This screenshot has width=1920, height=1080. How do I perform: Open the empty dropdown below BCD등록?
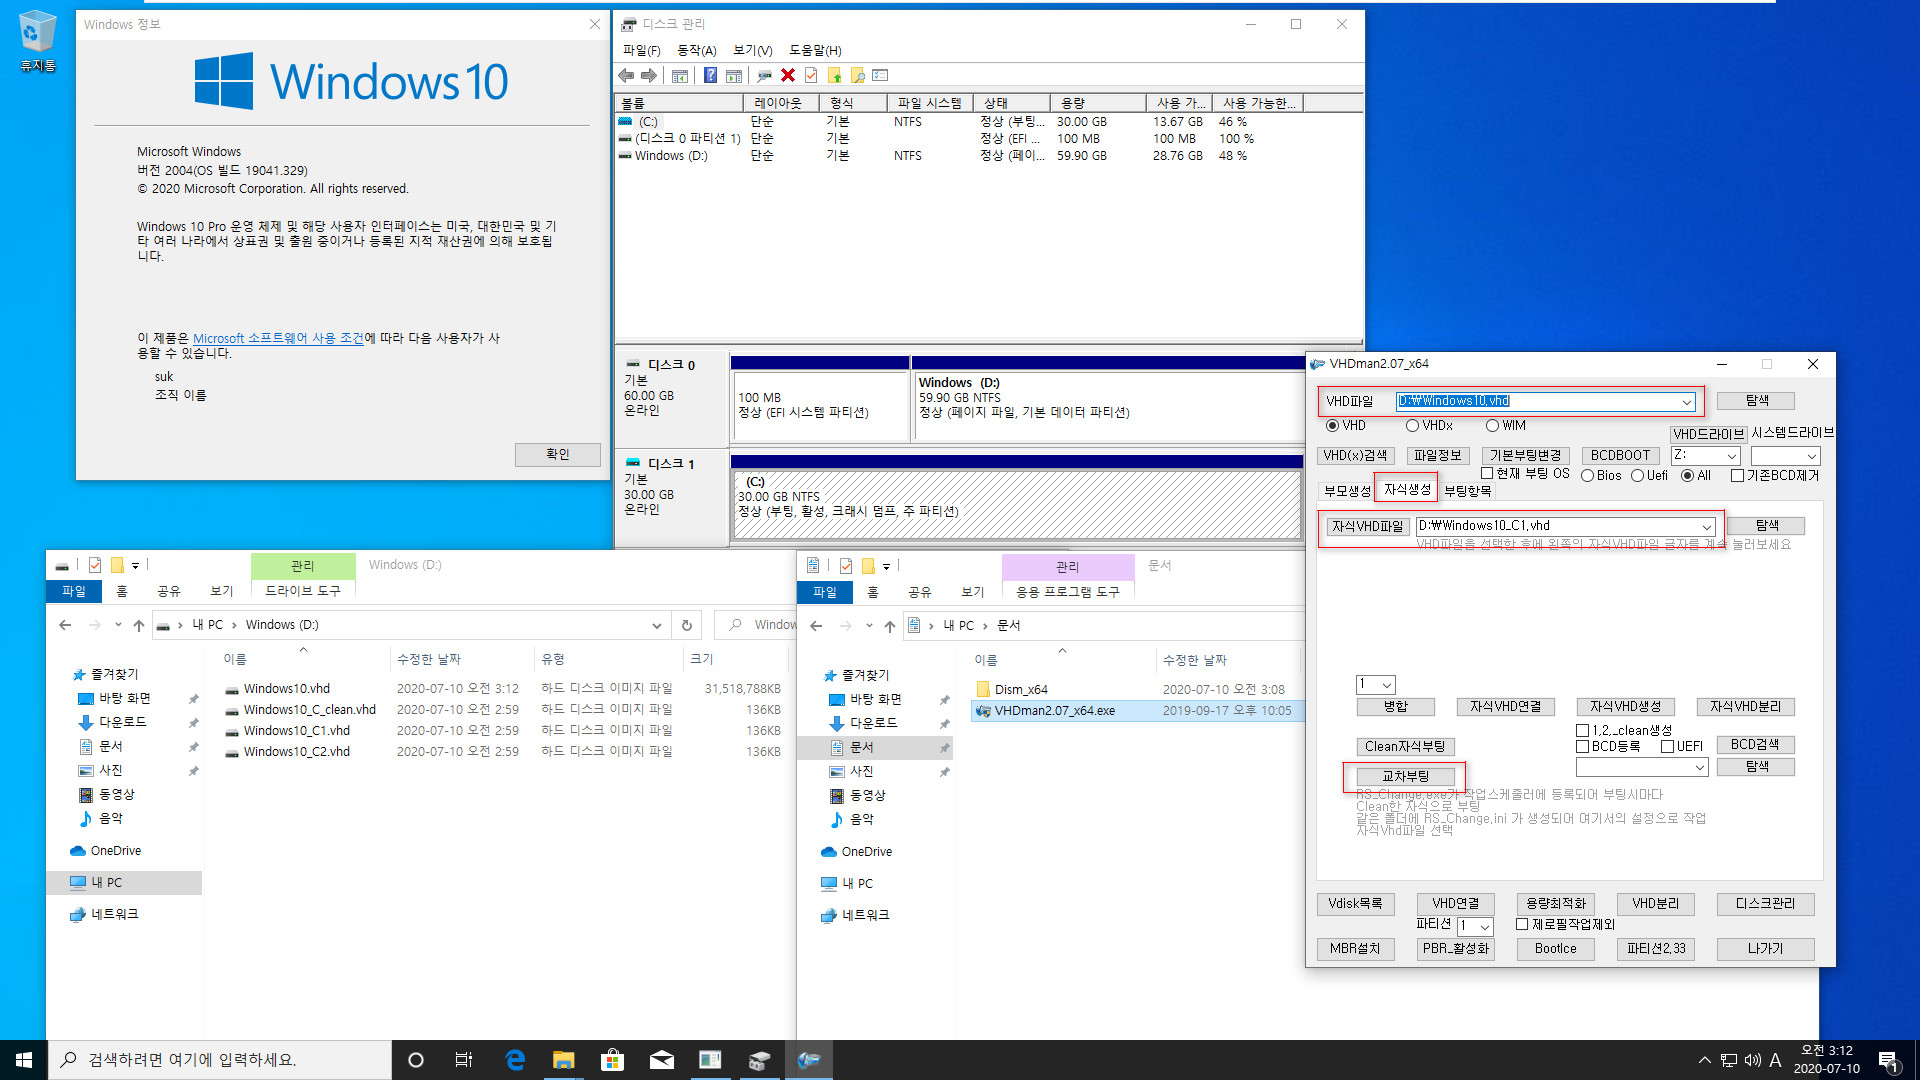[x=1699, y=768]
